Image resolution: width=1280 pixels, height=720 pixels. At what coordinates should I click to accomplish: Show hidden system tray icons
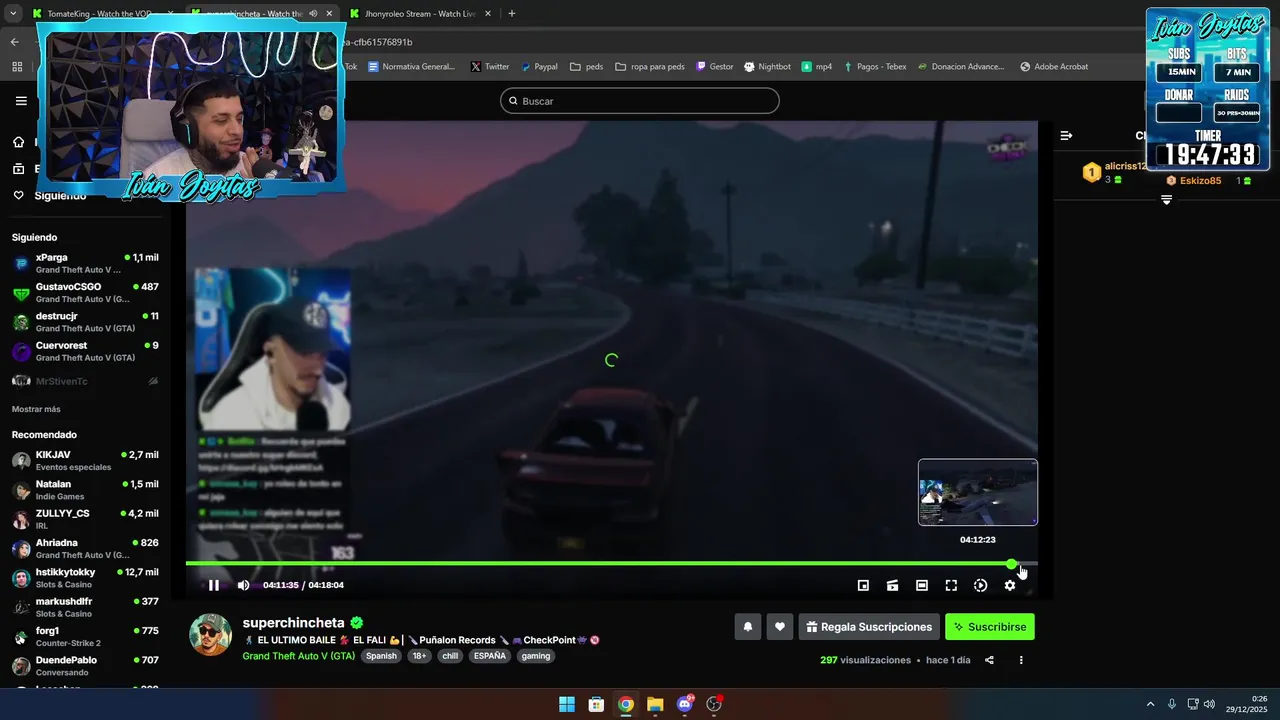pyautogui.click(x=1150, y=704)
